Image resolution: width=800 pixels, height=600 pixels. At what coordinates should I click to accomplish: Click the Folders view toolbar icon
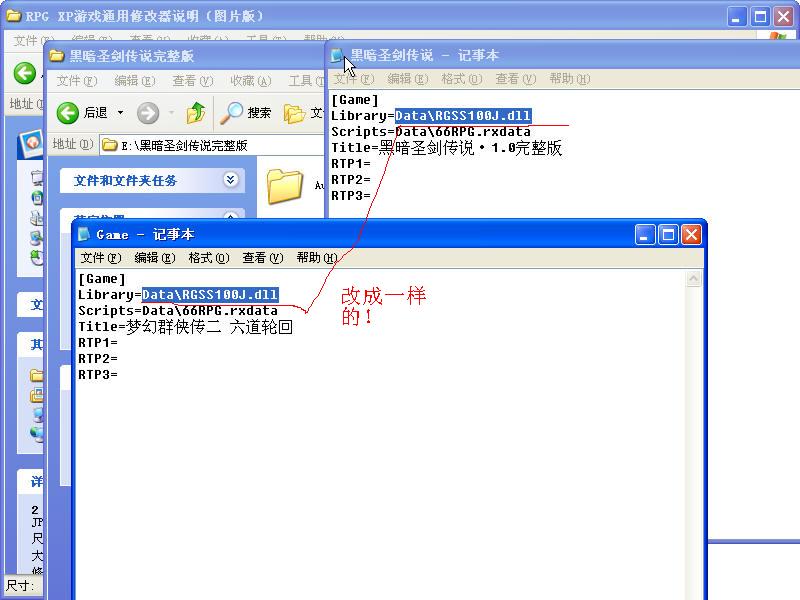[295, 113]
